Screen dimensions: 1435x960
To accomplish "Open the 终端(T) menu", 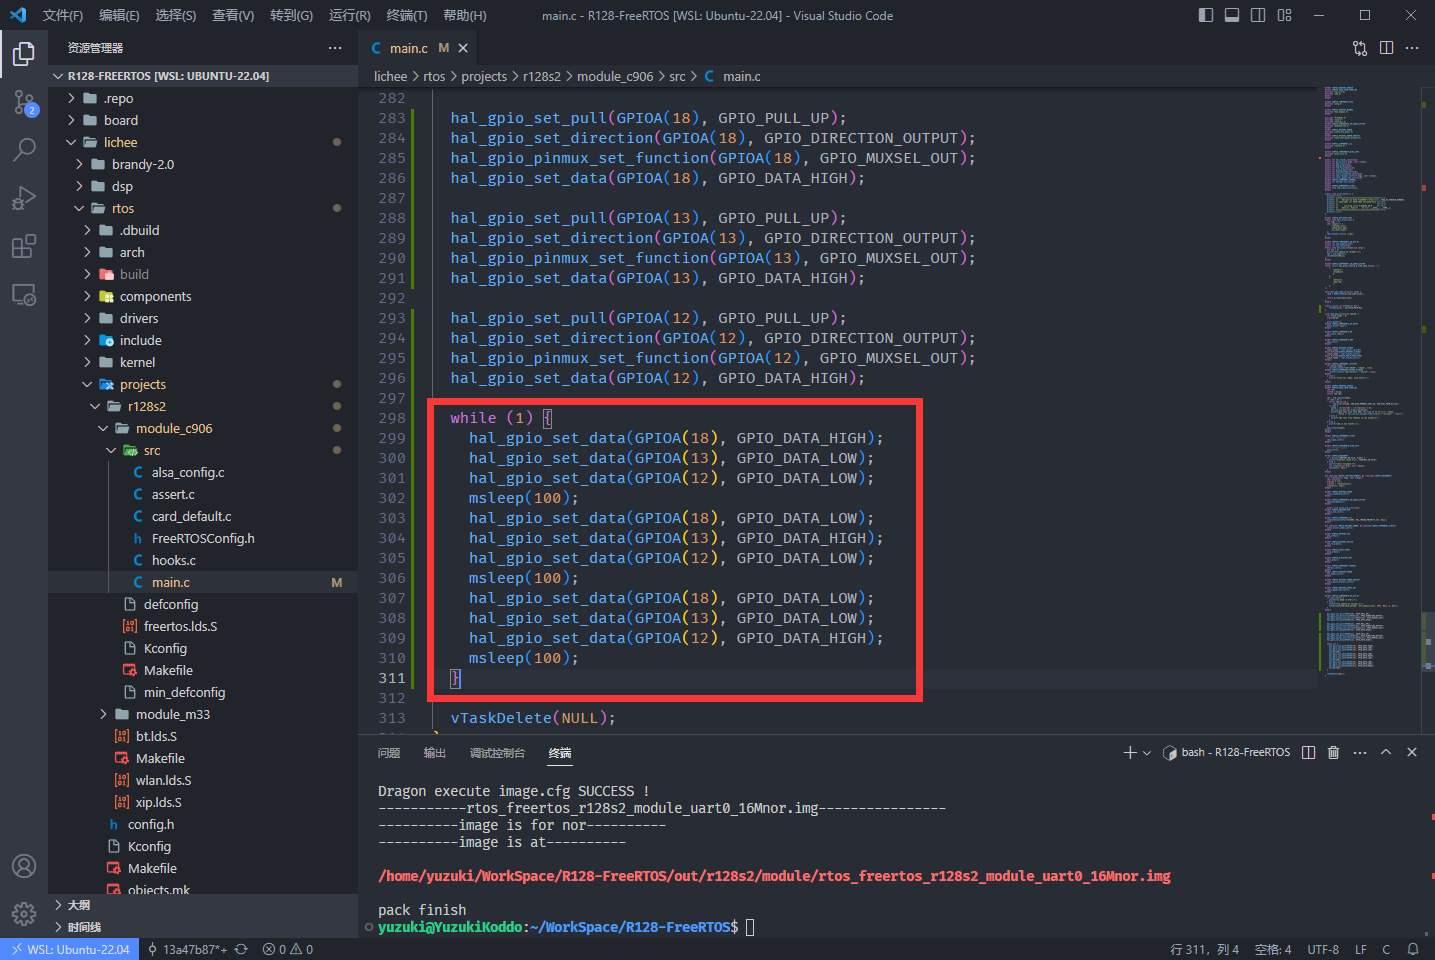I will [406, 15].
